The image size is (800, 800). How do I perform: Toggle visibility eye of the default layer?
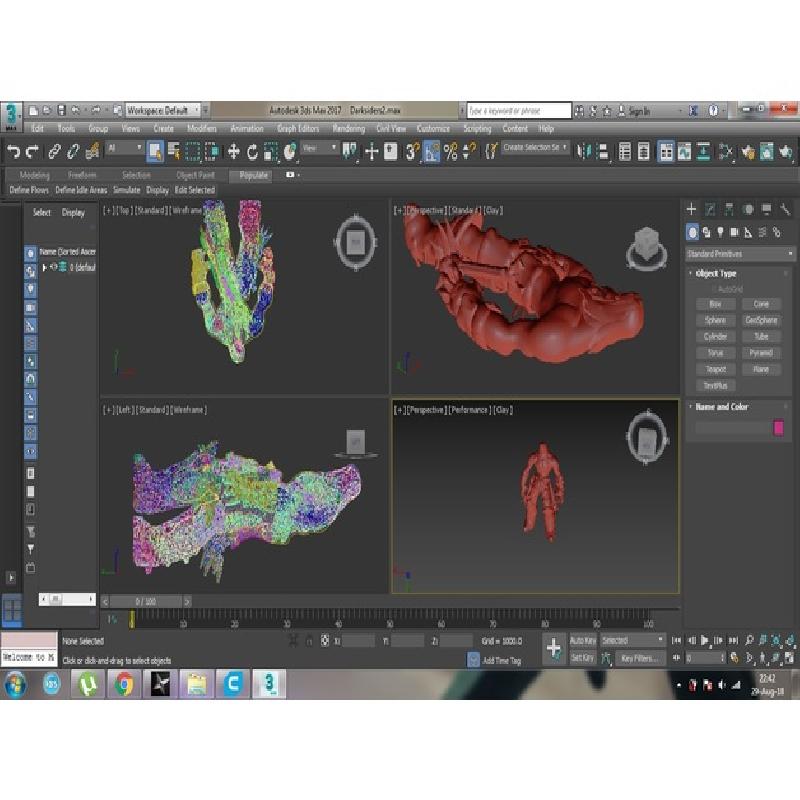tap(54, 267)
